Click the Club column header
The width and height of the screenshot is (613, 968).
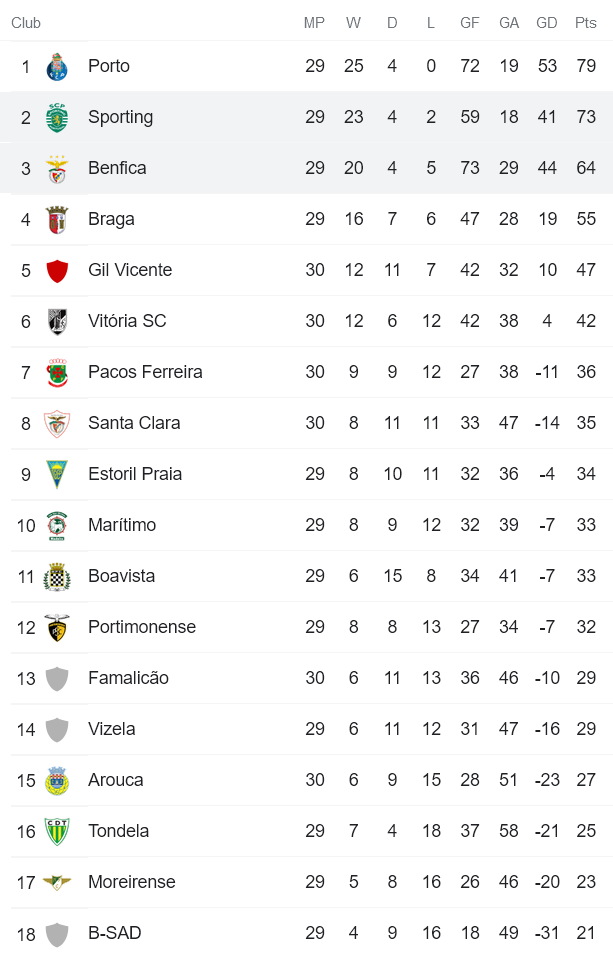(x=26, y=23)
